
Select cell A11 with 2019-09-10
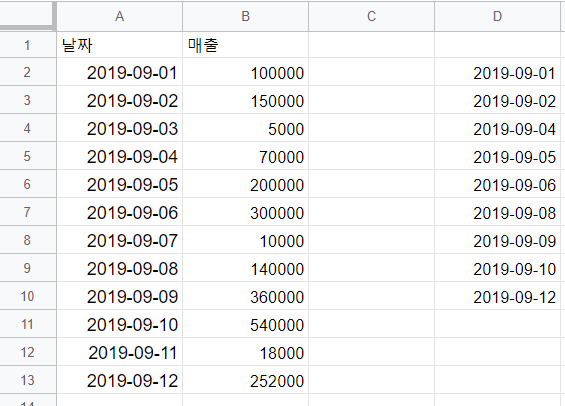tap(120, 324)
